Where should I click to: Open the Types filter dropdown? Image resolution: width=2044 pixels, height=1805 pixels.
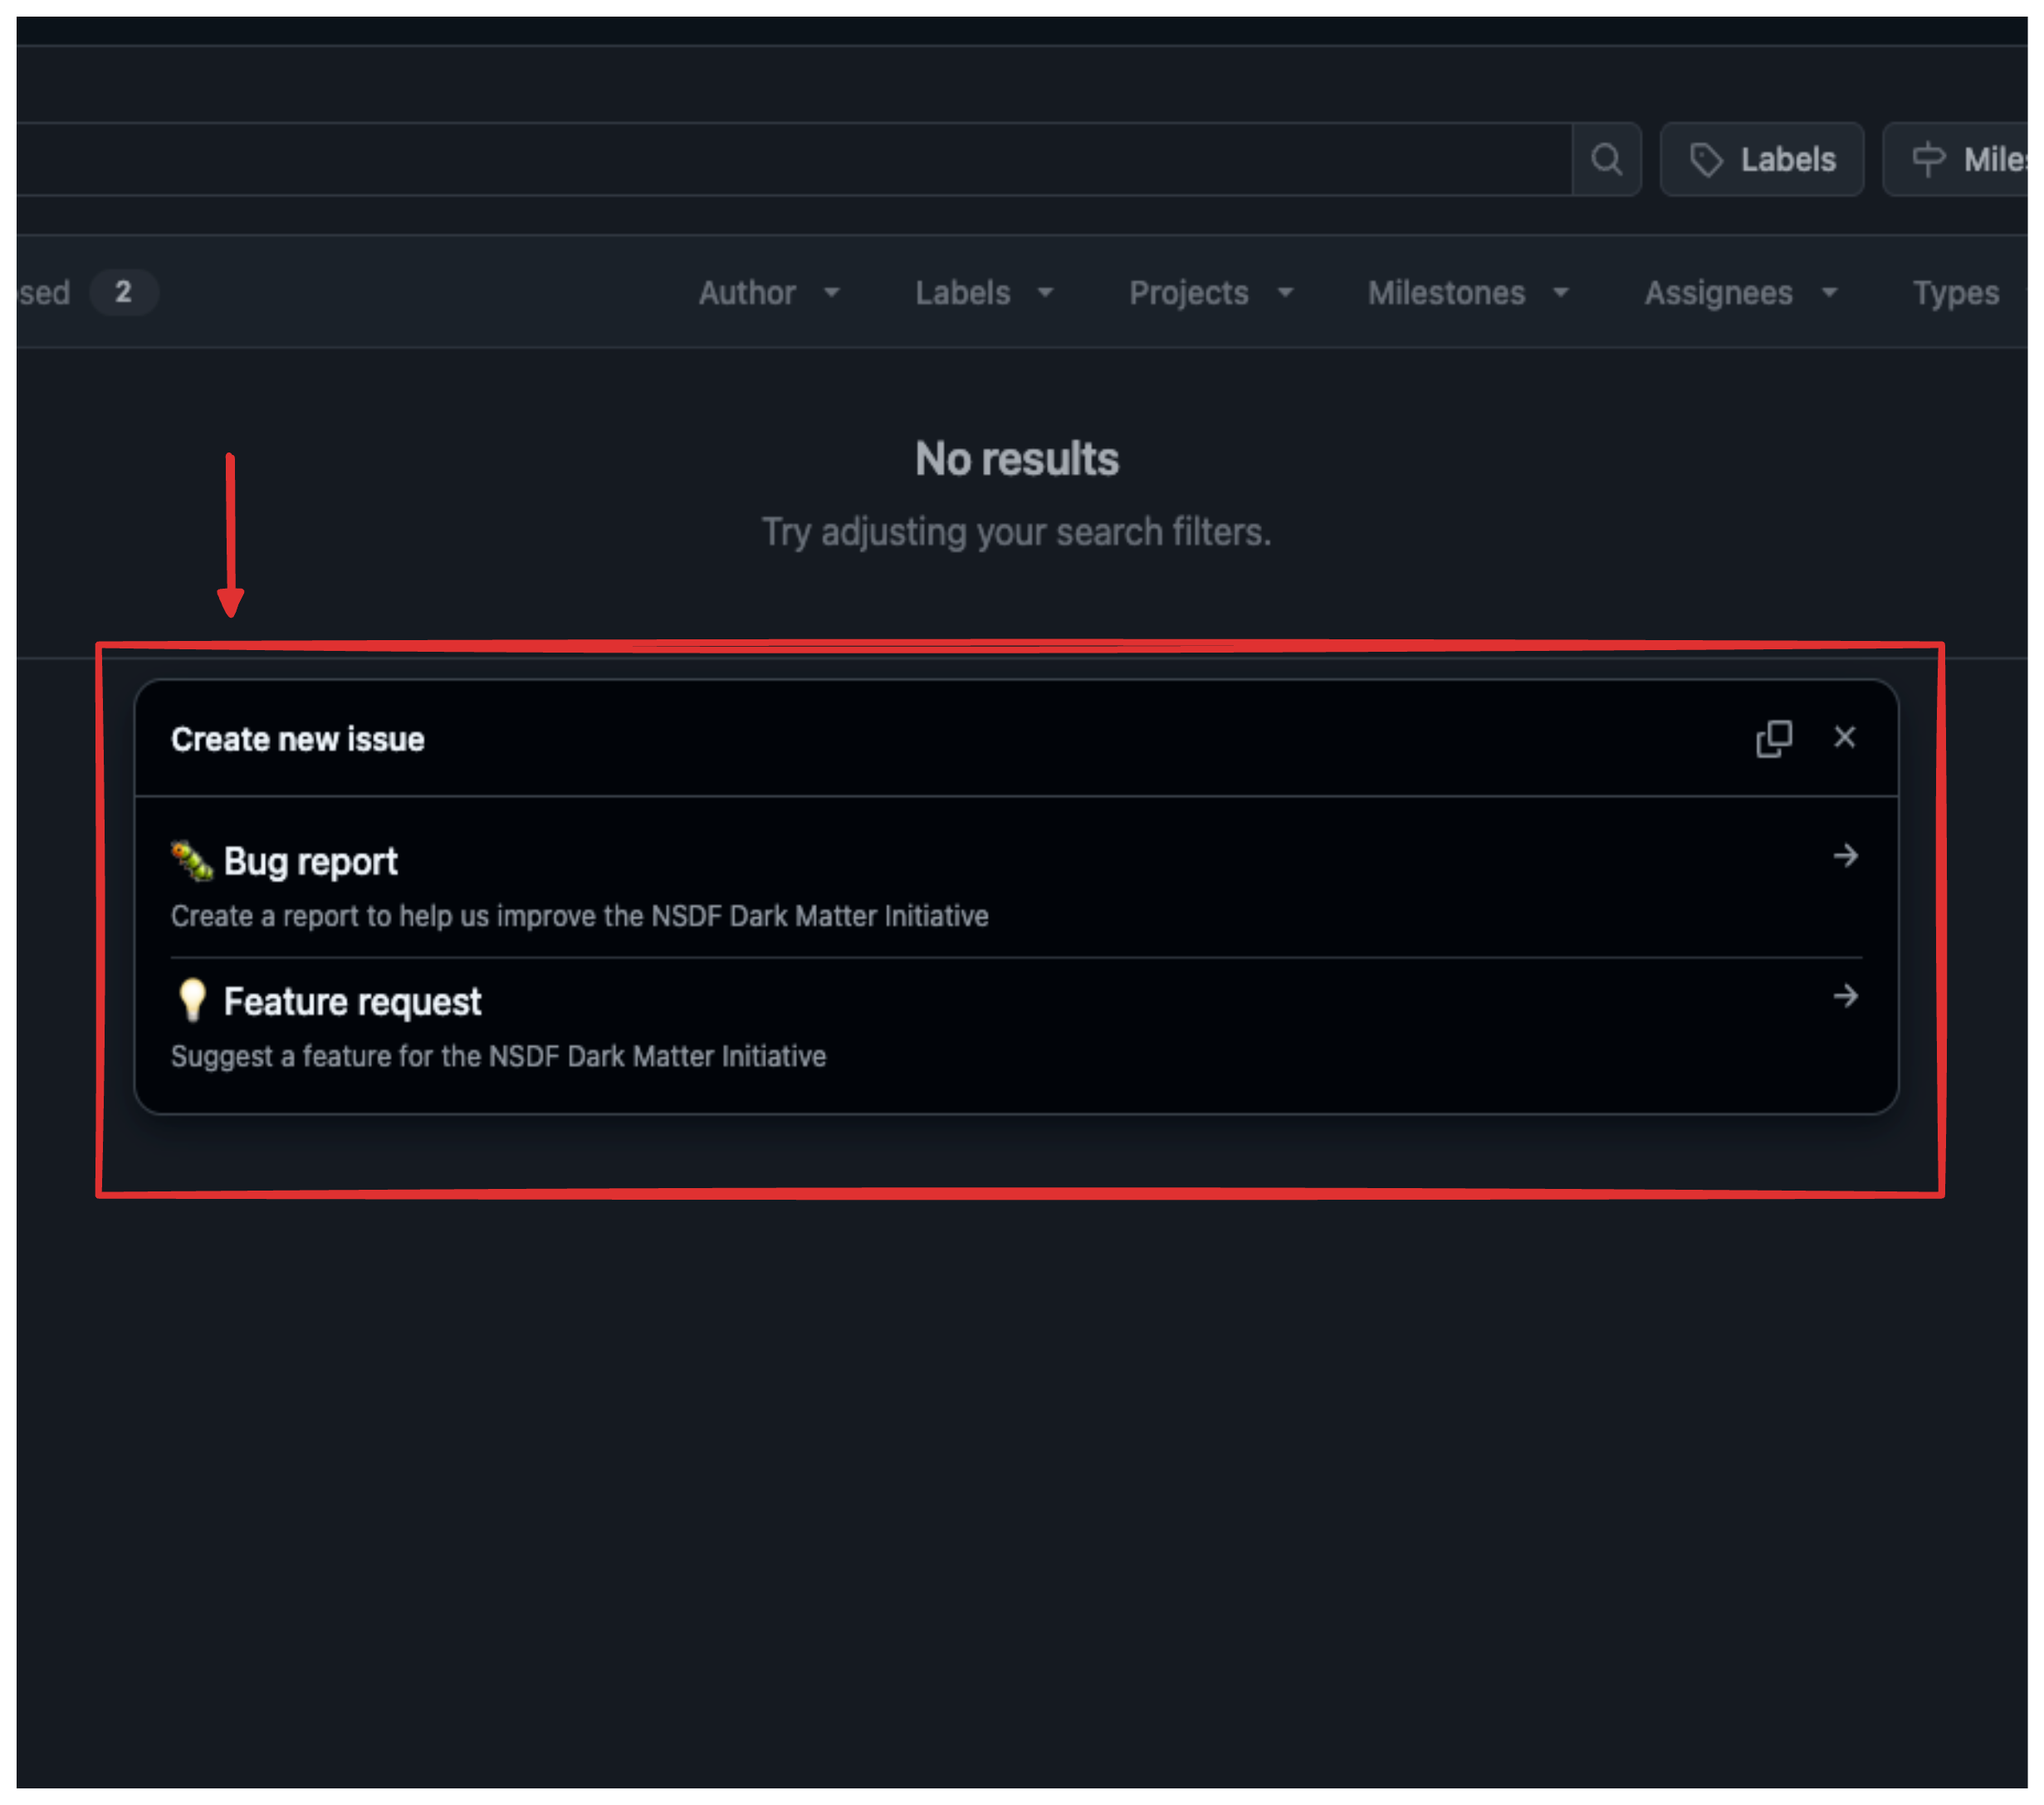click(1956, 292)
